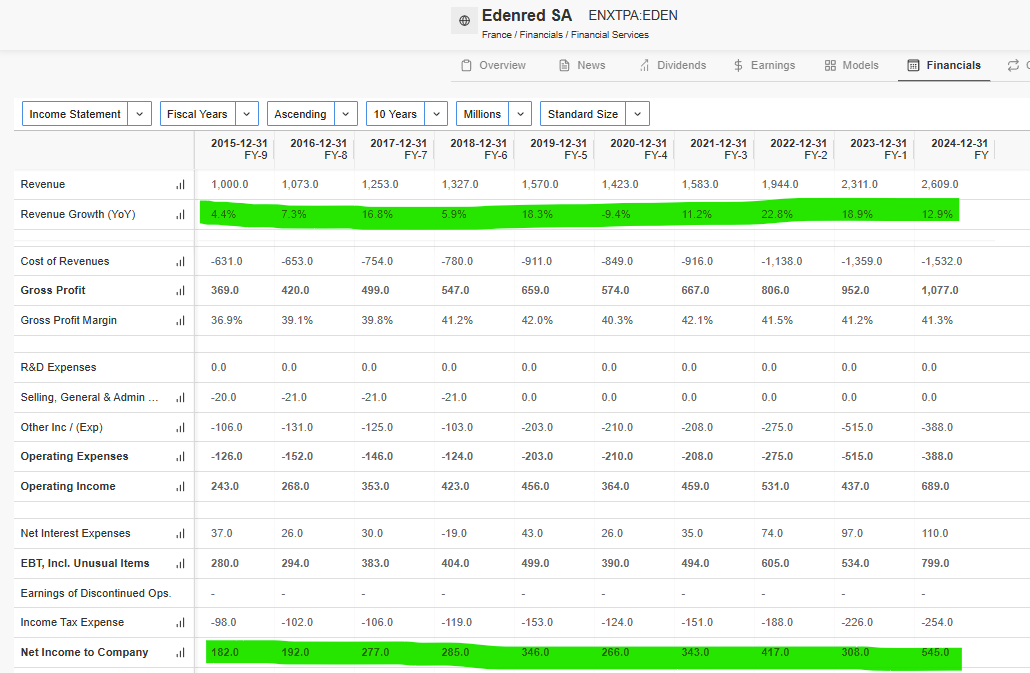Click the -515.0 Other Inc / (Exp) value
This screenshot has width=1030, height=673.
tap(857, 427)
